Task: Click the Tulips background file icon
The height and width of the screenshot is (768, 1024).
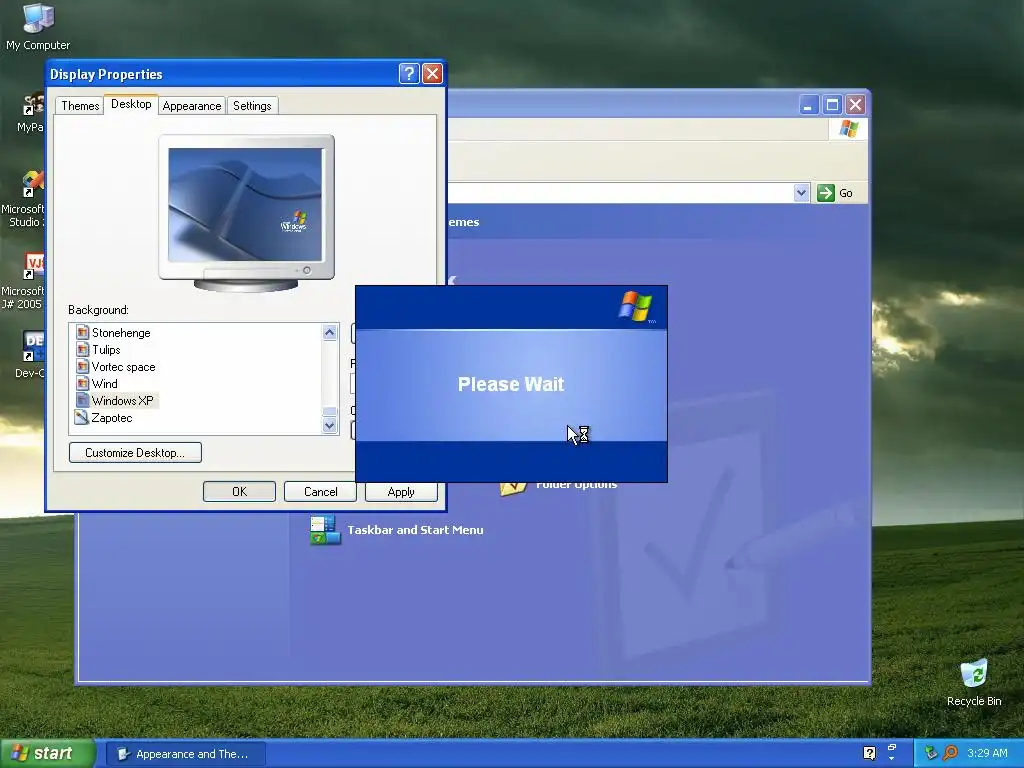Action: click(x=82, y=349)
